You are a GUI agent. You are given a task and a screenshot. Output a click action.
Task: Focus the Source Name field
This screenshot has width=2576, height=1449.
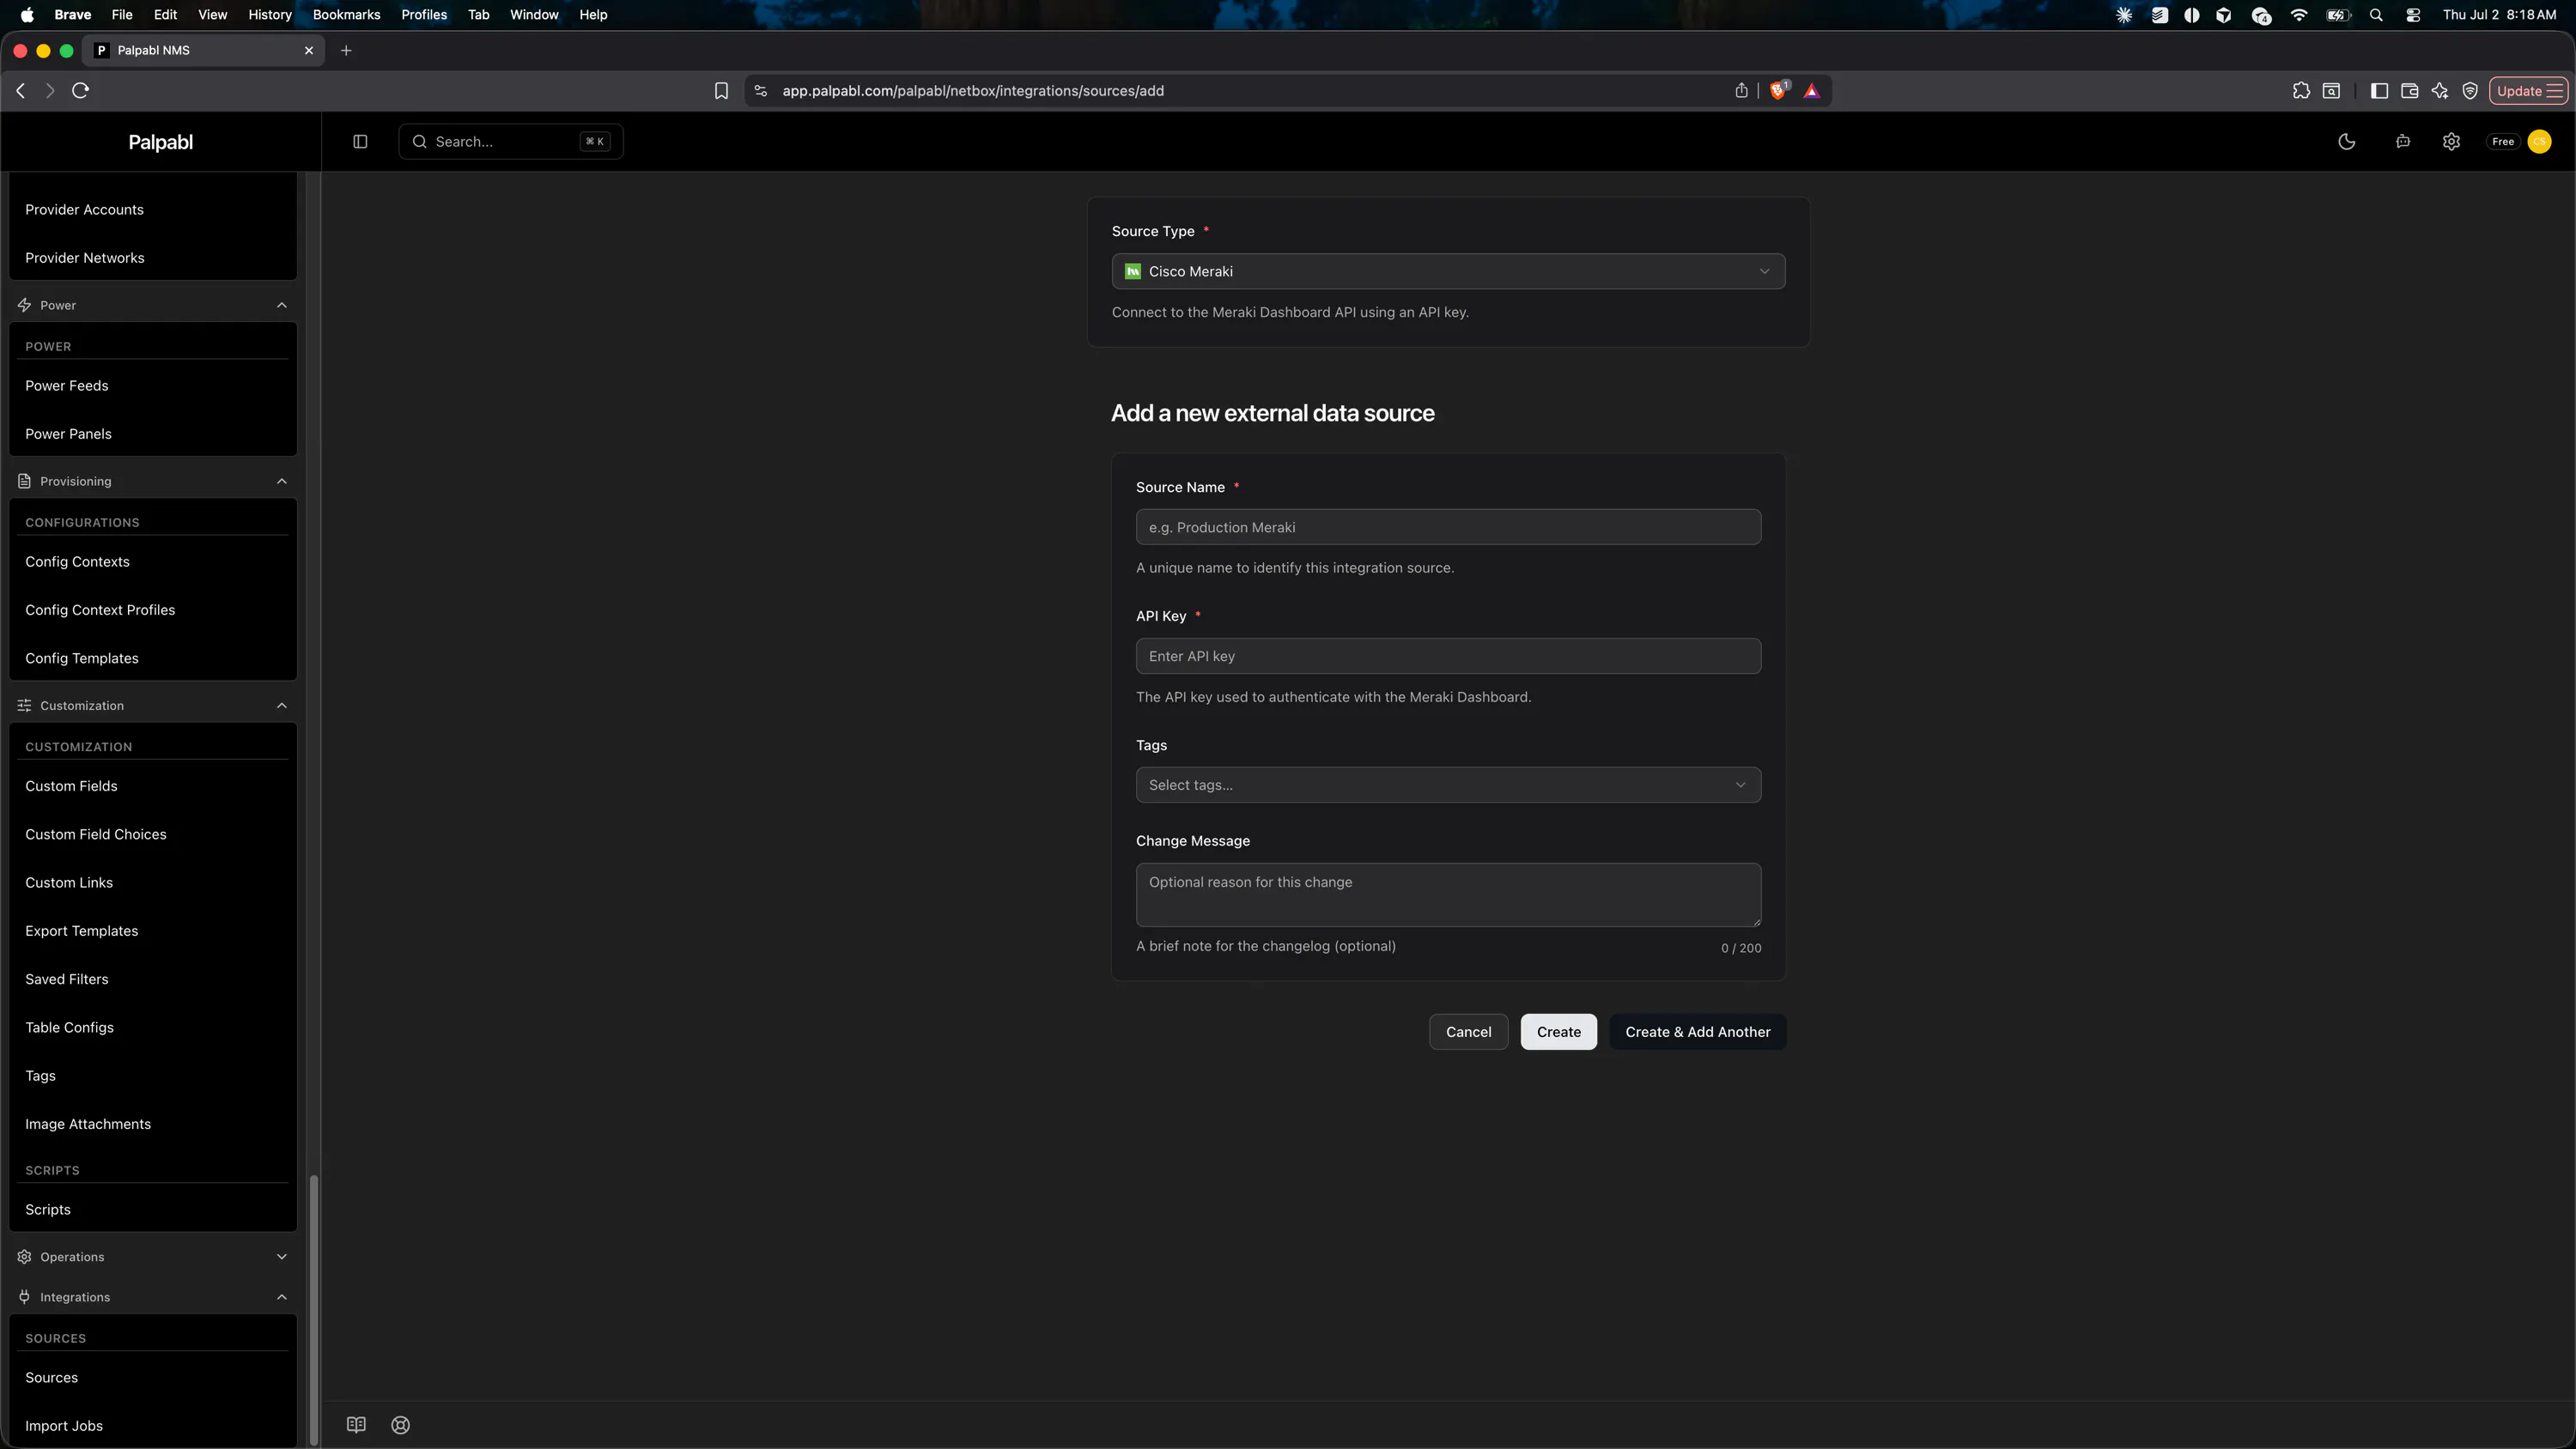1448,527
